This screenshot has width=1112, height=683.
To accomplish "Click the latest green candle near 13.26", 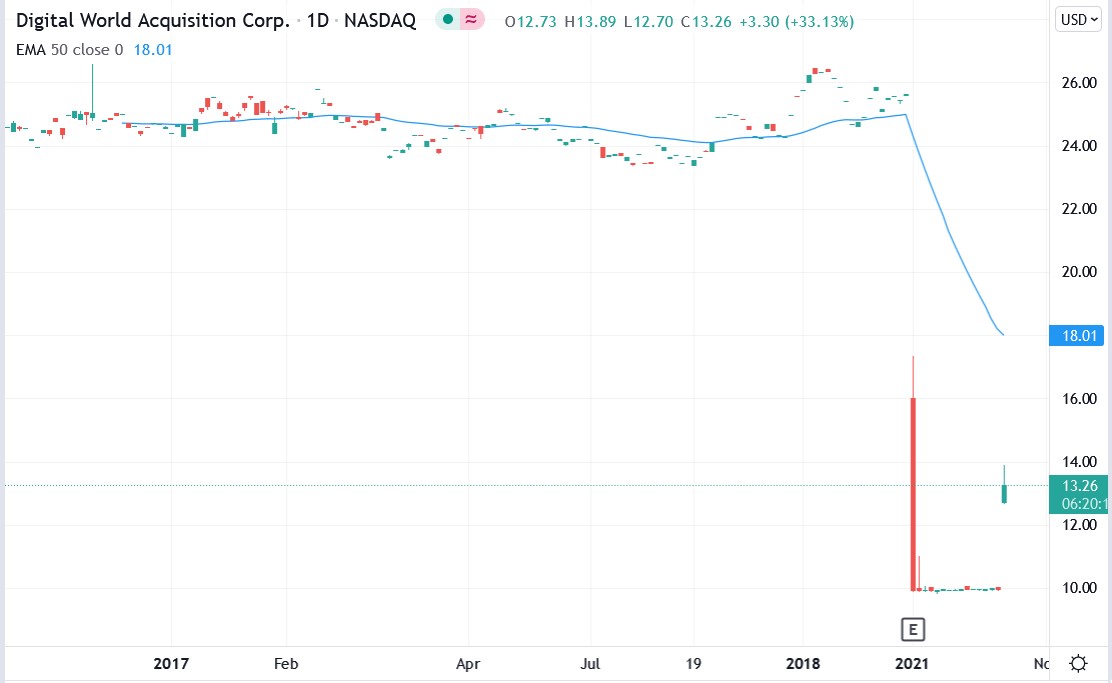I will tap(1004, 494).
